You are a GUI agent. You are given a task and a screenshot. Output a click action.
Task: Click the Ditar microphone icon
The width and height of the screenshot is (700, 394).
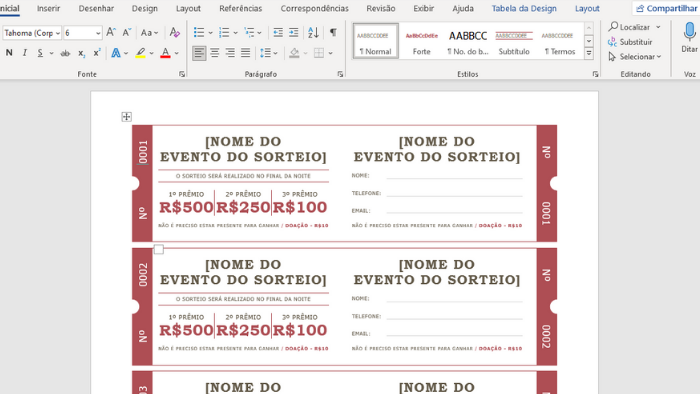tap(690, 32)
